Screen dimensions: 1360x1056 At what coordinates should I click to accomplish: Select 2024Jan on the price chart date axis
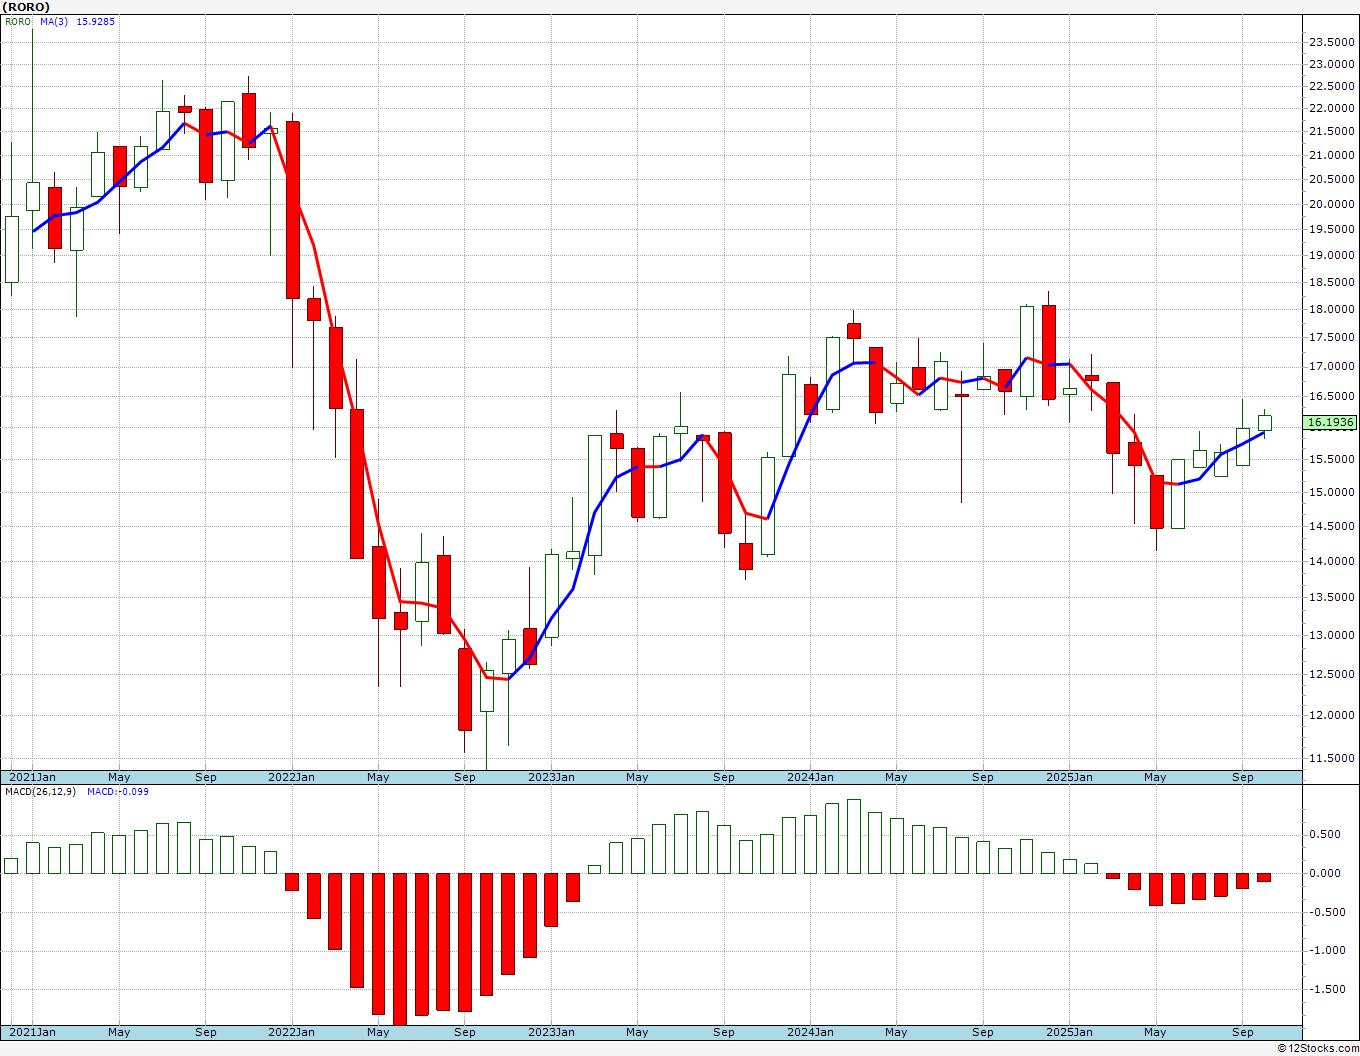[x=810, y=777]
